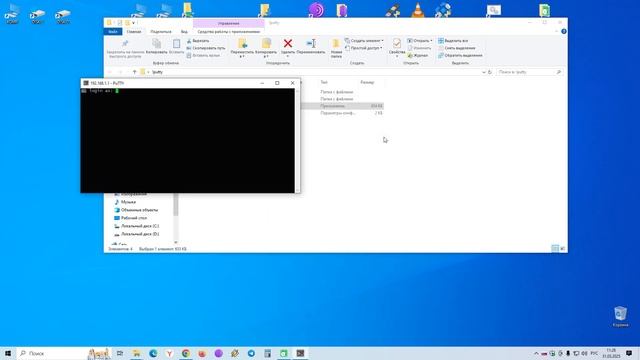Viewport: 640px width, 360px height.
Task: Collapse the Explorer ribbon with the chevron
Action: [x=557, y=31]
